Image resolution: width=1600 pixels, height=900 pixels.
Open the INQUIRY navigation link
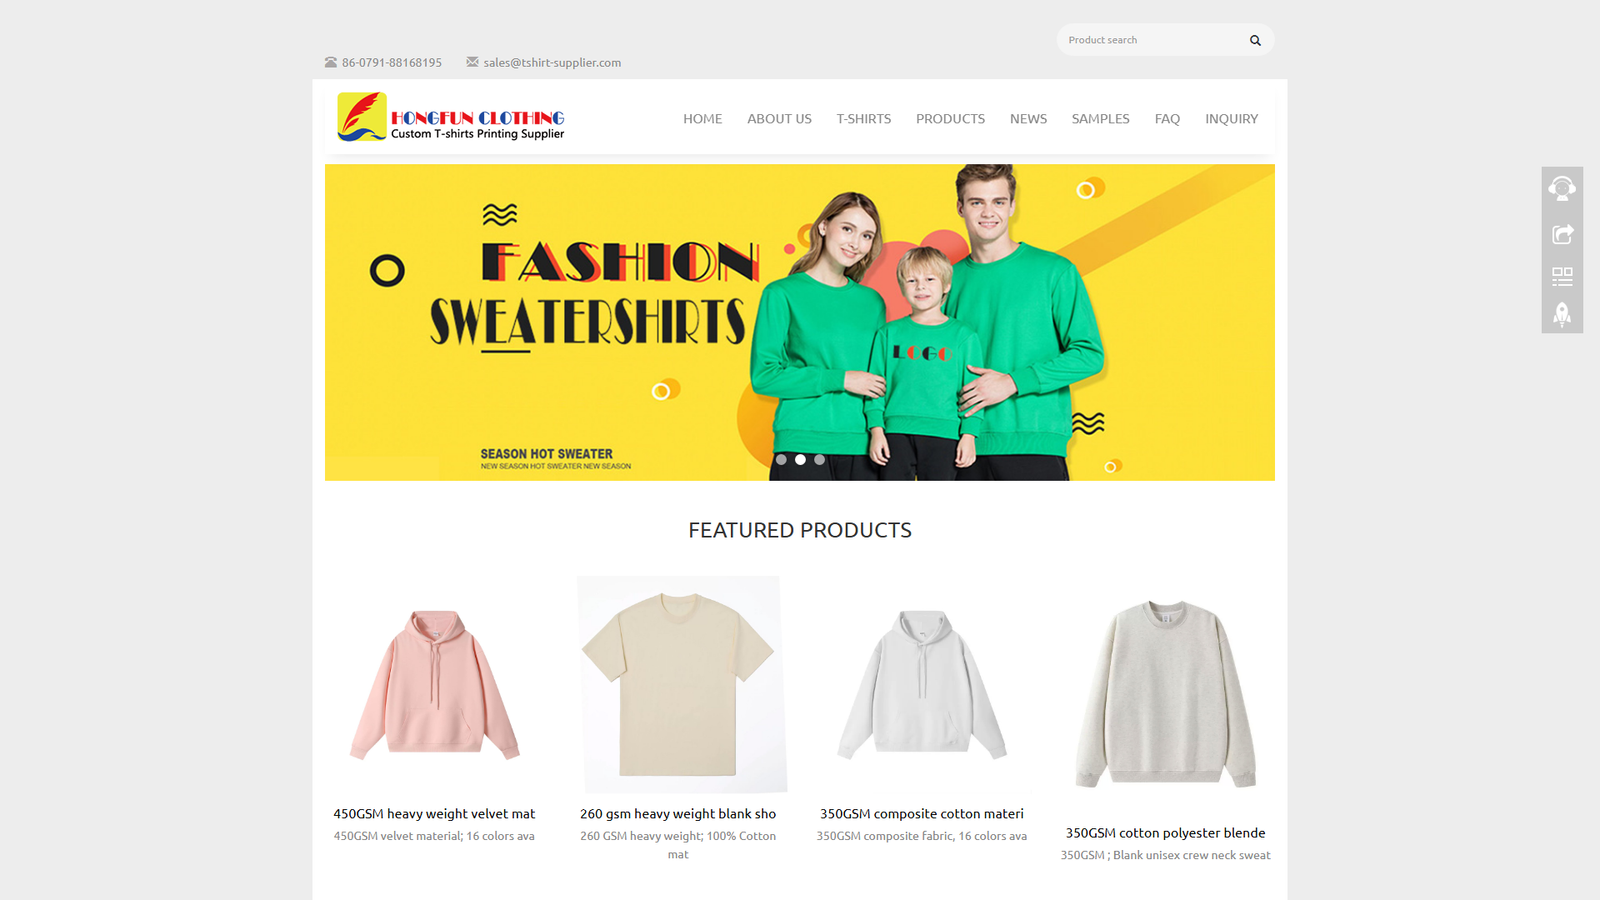tap(1231, 118)
